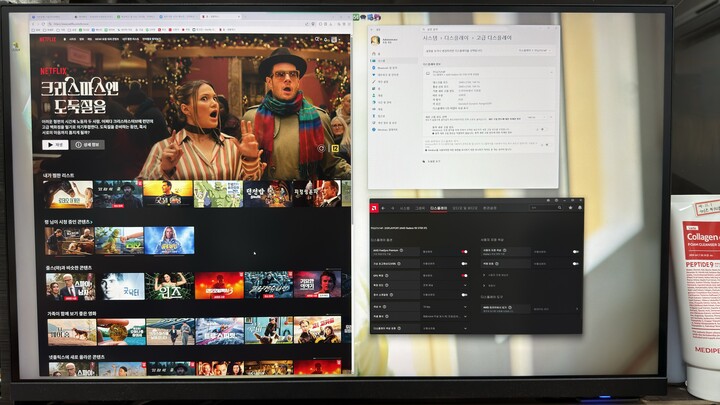Image resolution: width=720 pixels, height=405 pixels.
Task: Open 홈 in Windows Settings sidebar
Action: click(x=377, y=54)
